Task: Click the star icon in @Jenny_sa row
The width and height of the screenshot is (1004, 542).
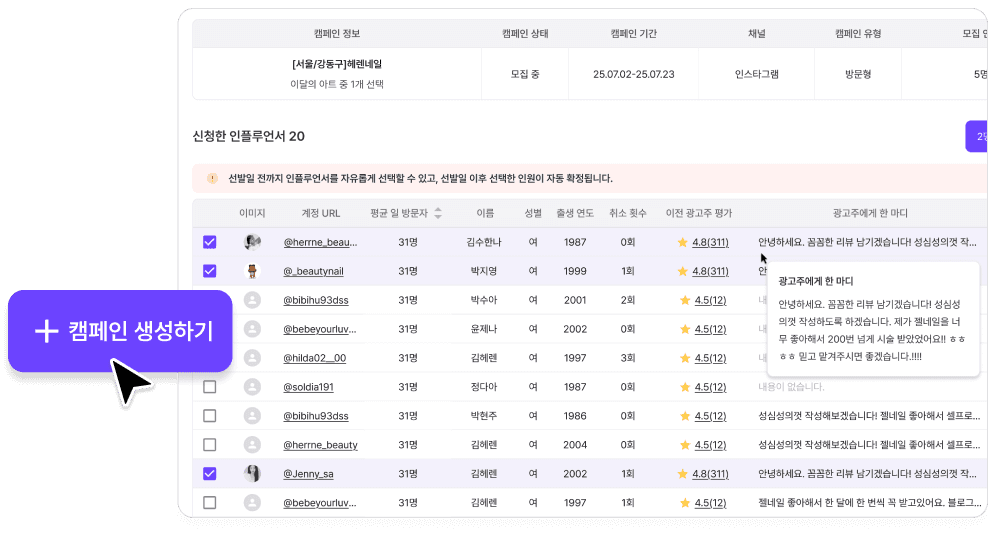Action: 683,473
